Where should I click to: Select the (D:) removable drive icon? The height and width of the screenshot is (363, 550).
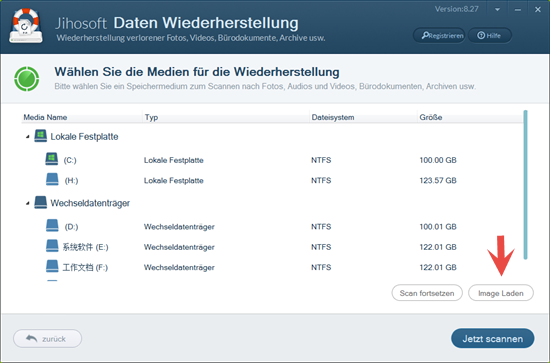click(52, 226)
